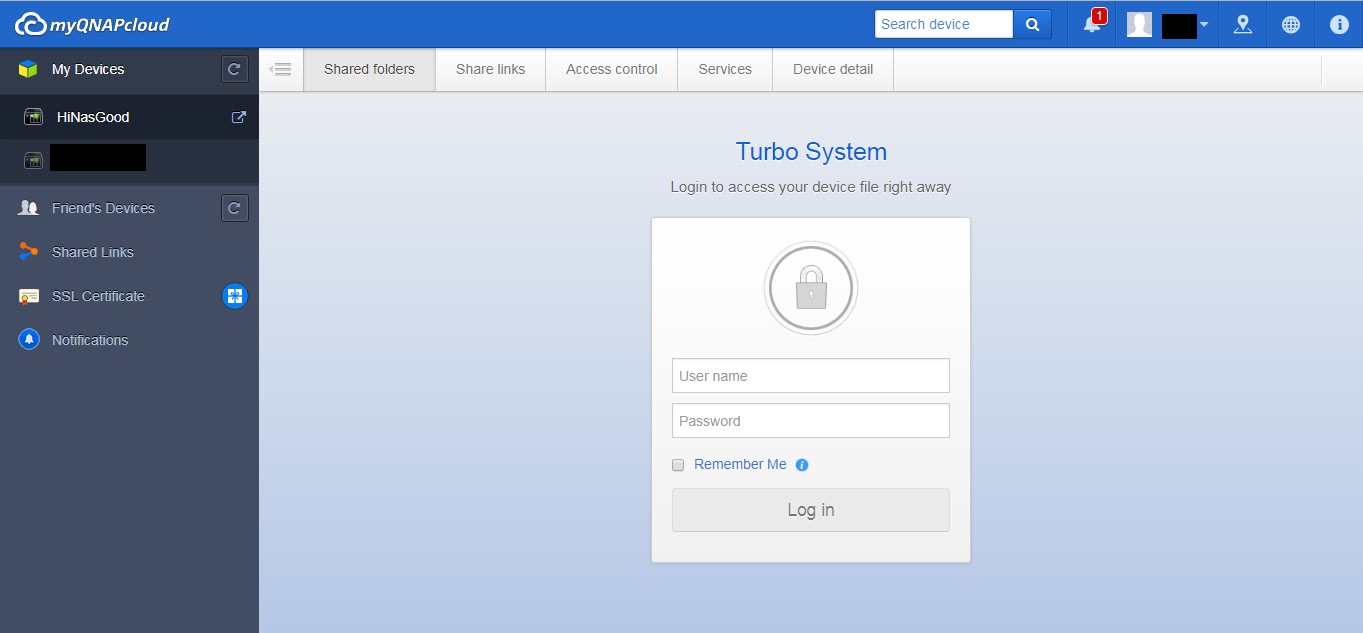Click the sidebar Notifications bell icon
This screenshot has height=633, width=1363.
pyautogui.click(x=28, y=340)
